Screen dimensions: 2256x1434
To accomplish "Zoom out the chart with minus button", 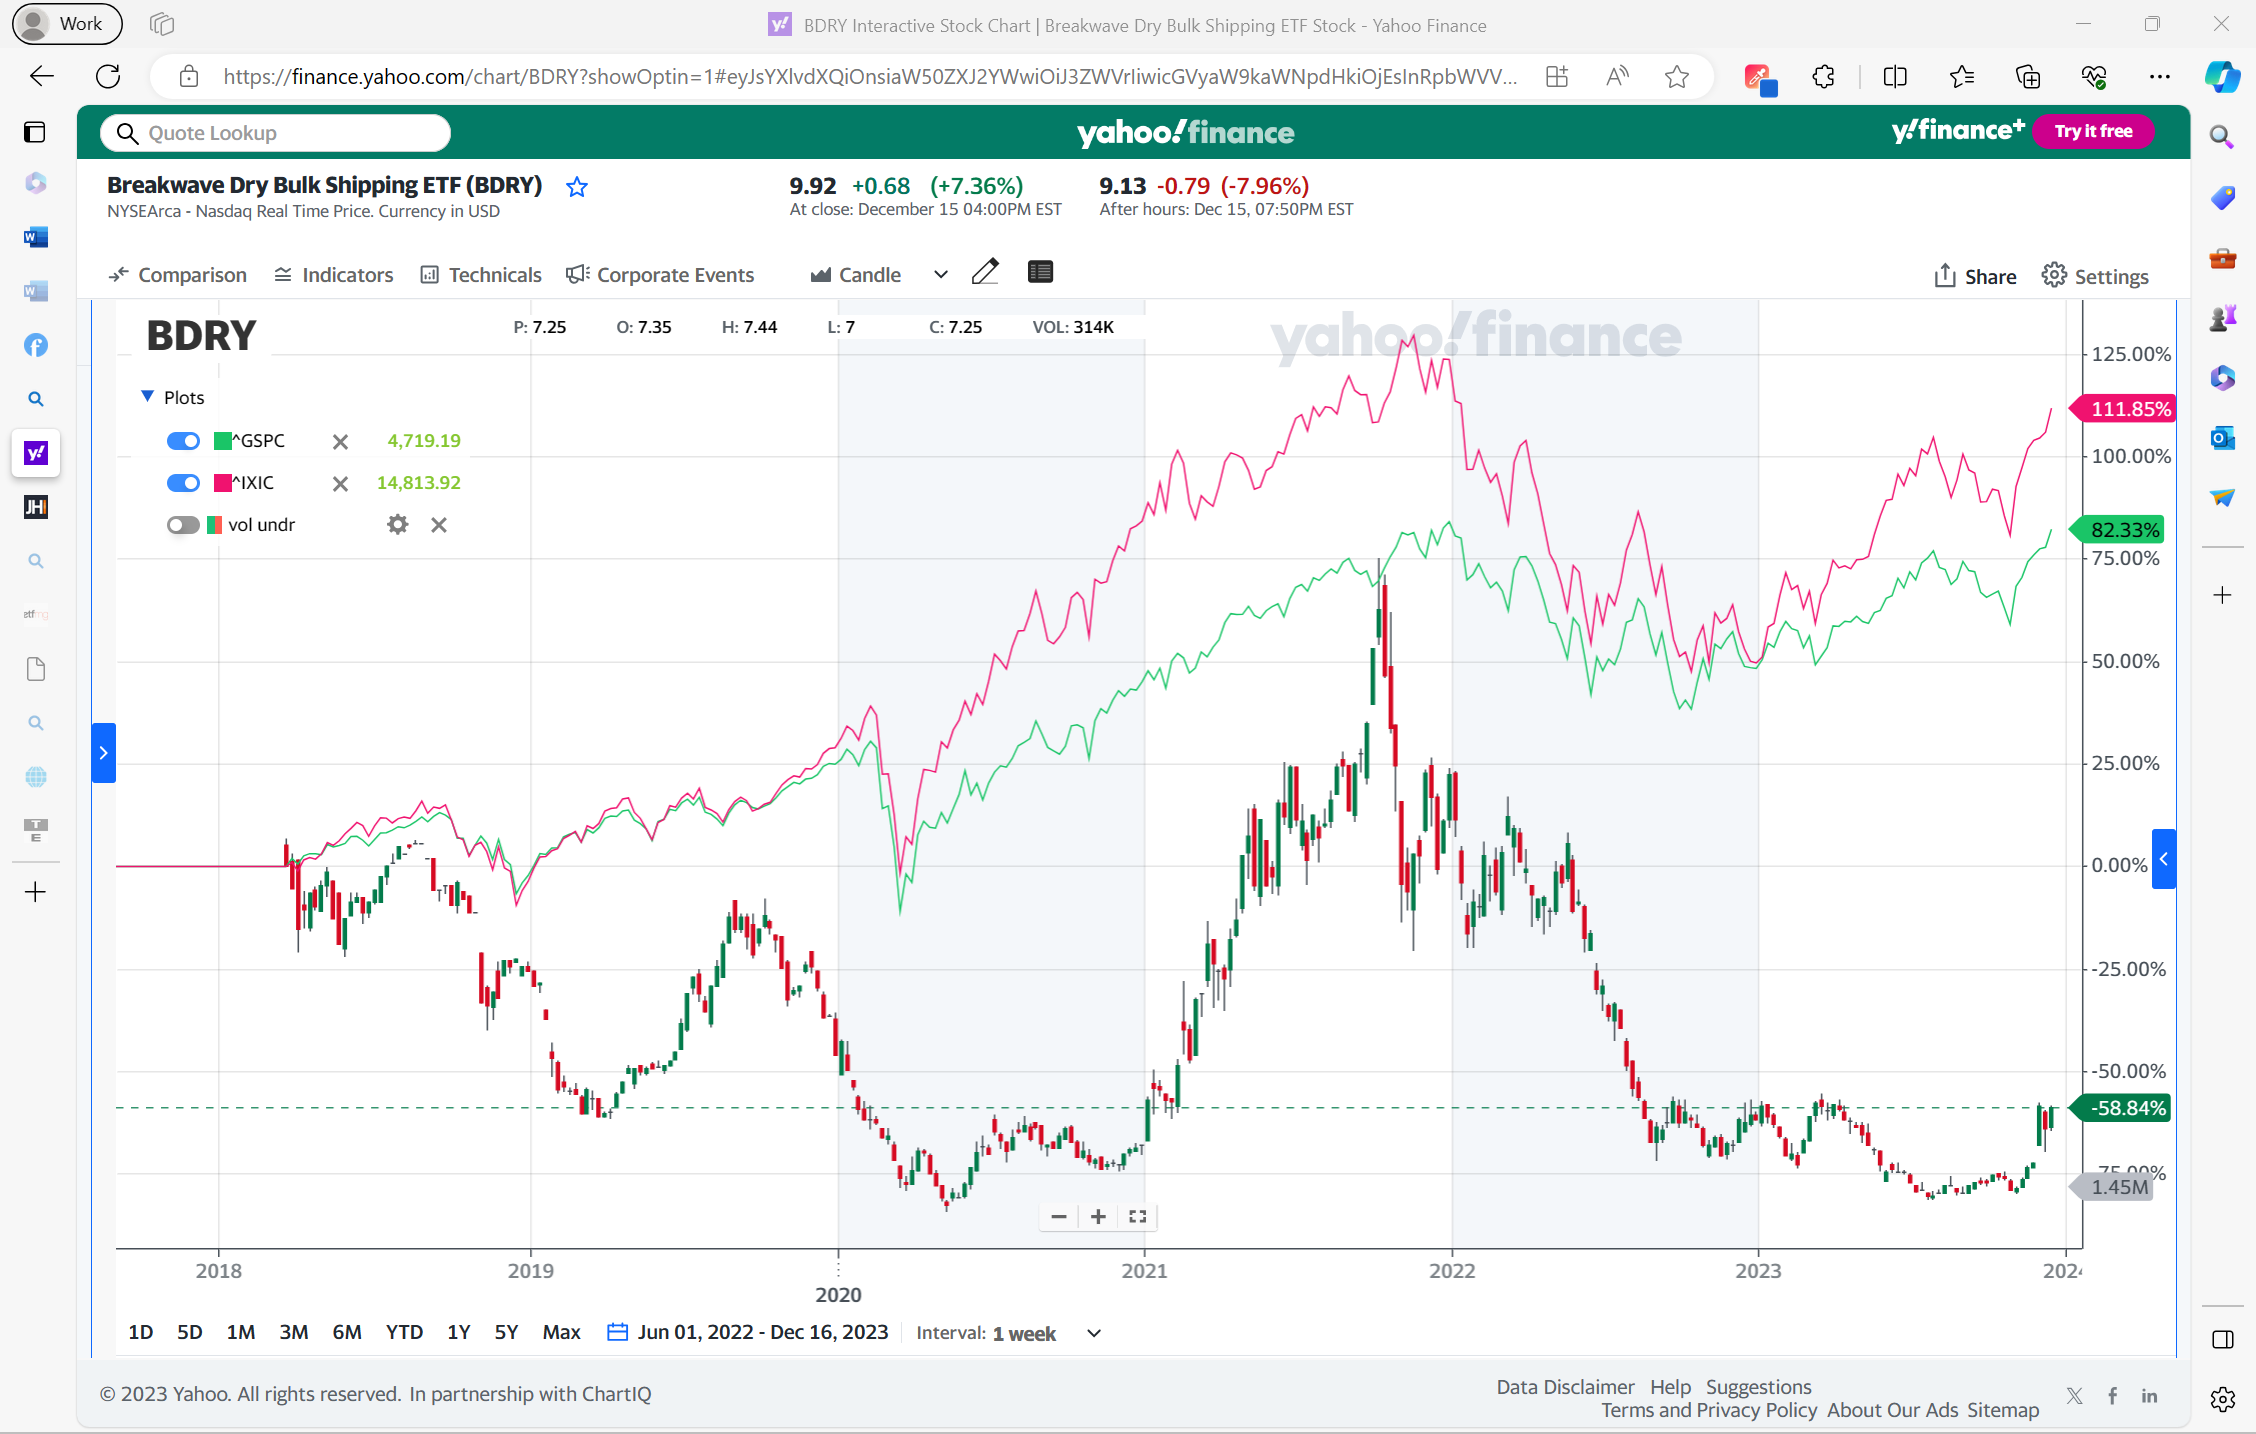I will (1059, 1216).
